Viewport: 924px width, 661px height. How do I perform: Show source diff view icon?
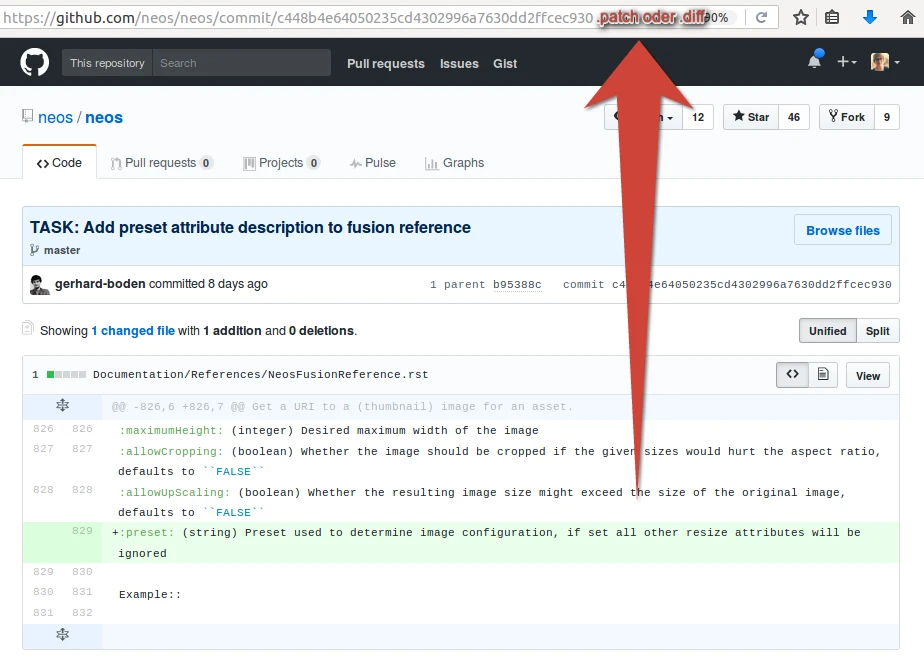coord(792,375)
